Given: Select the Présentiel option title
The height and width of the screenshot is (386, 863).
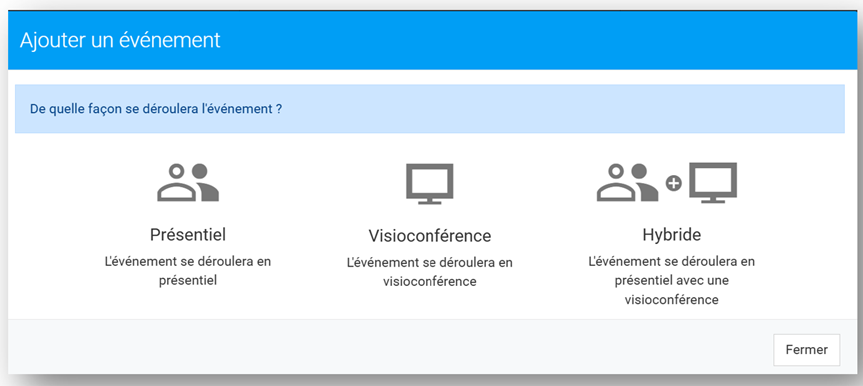Looking at the screenshot, I should (188, 235).
